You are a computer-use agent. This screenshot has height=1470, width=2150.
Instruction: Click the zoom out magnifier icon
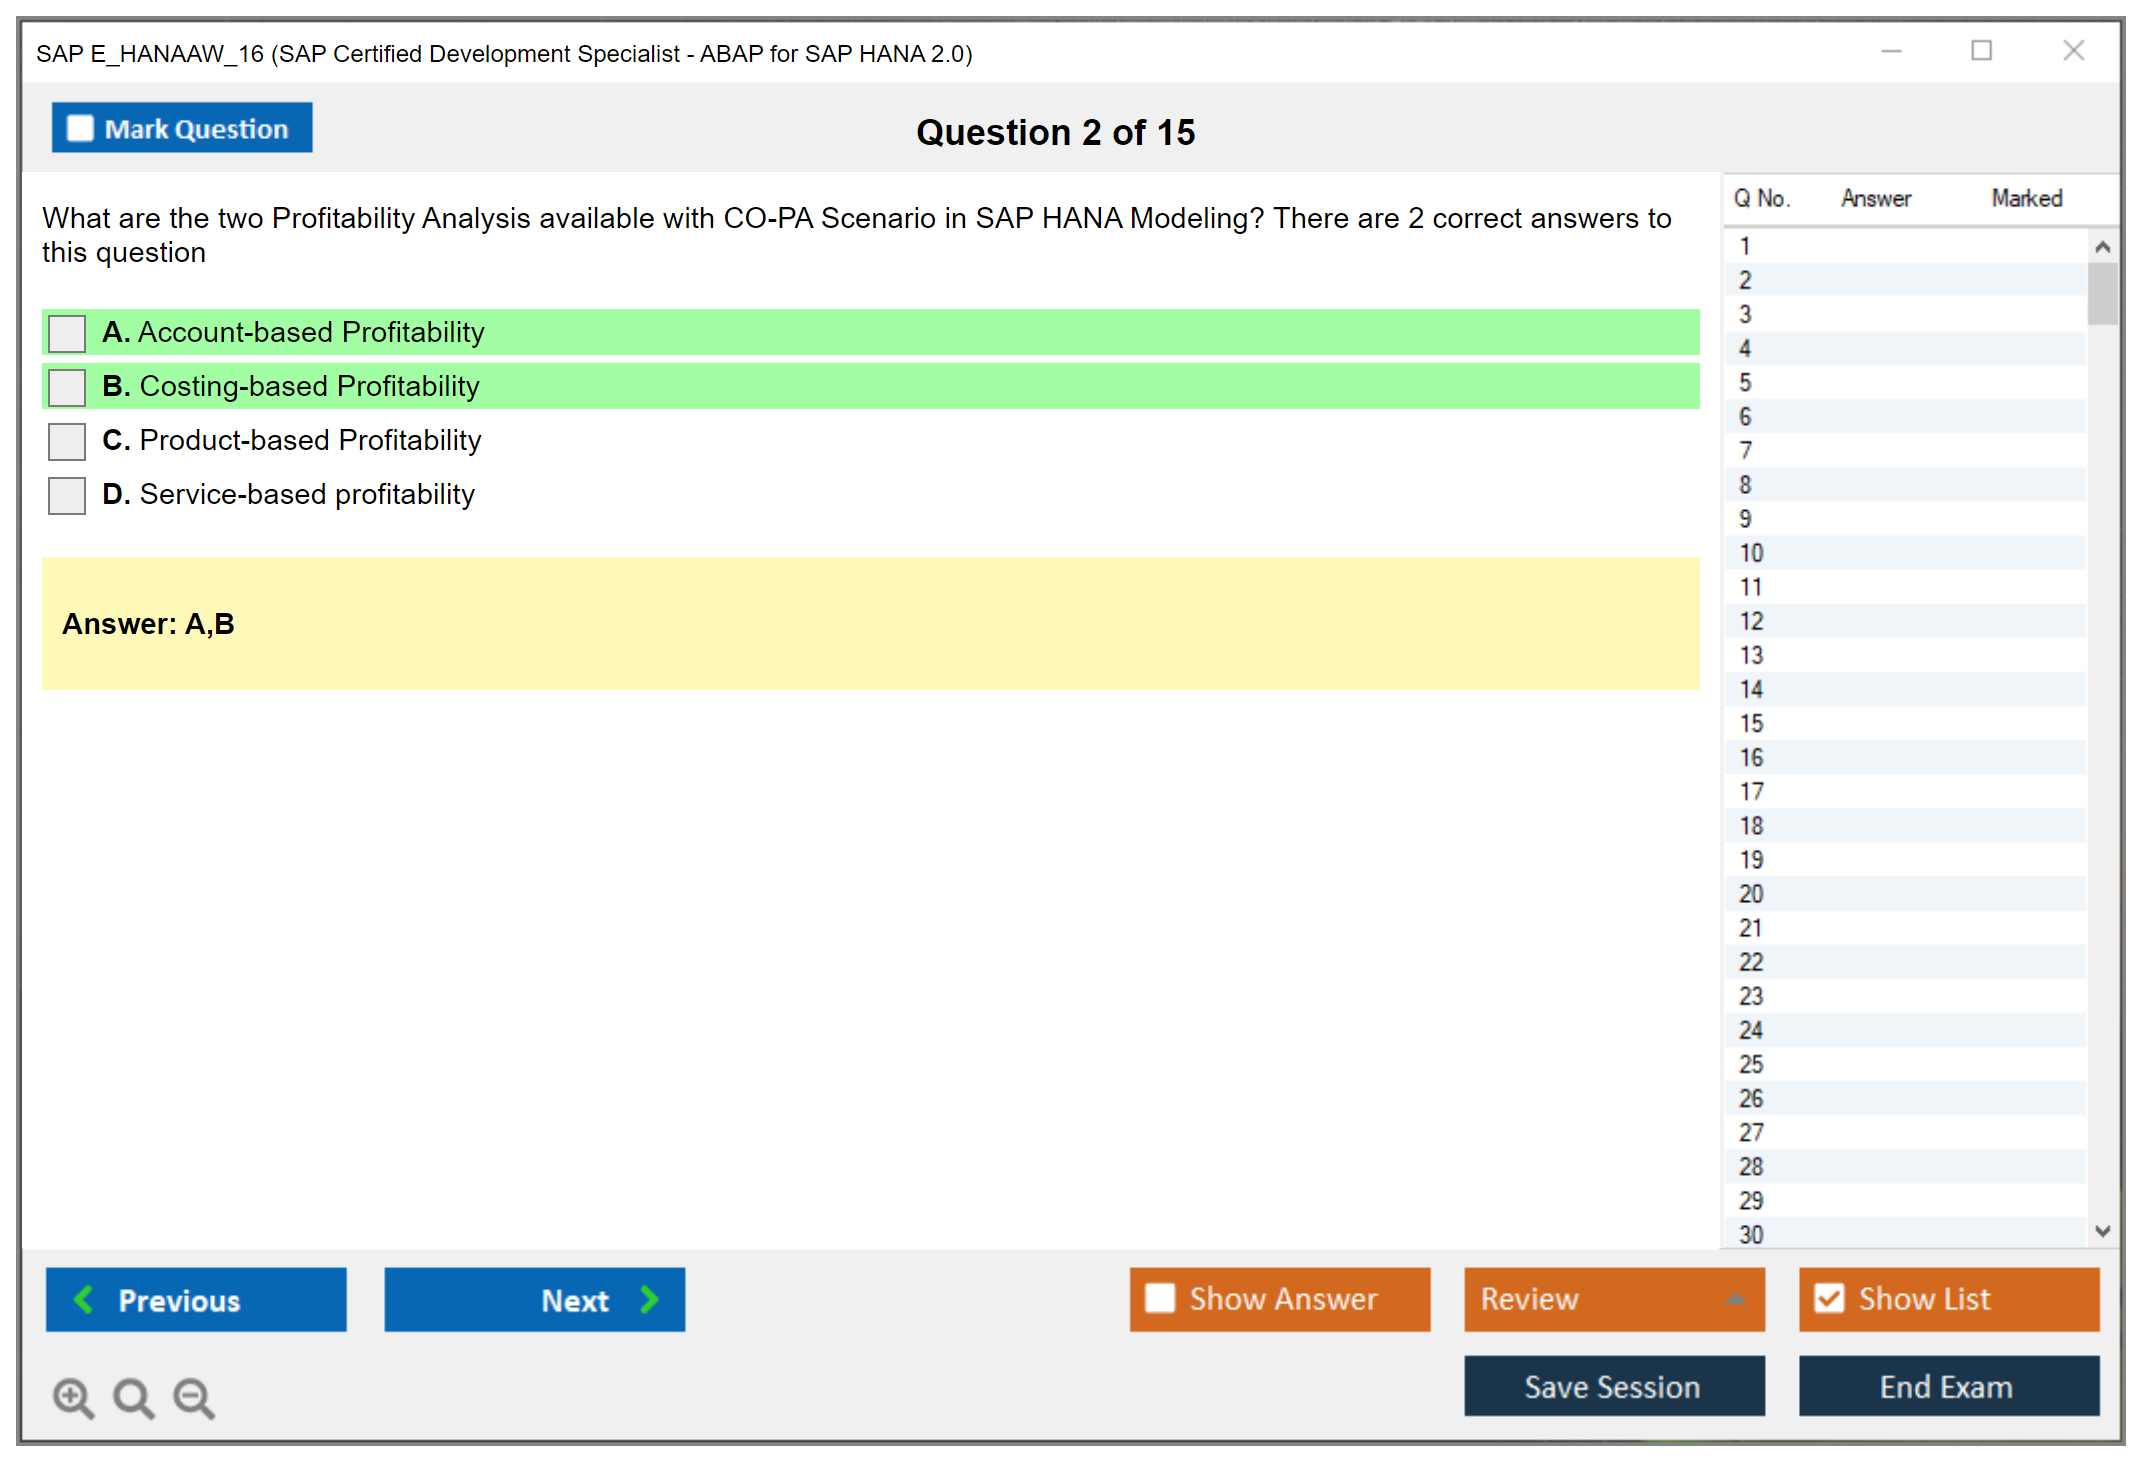194,1397
